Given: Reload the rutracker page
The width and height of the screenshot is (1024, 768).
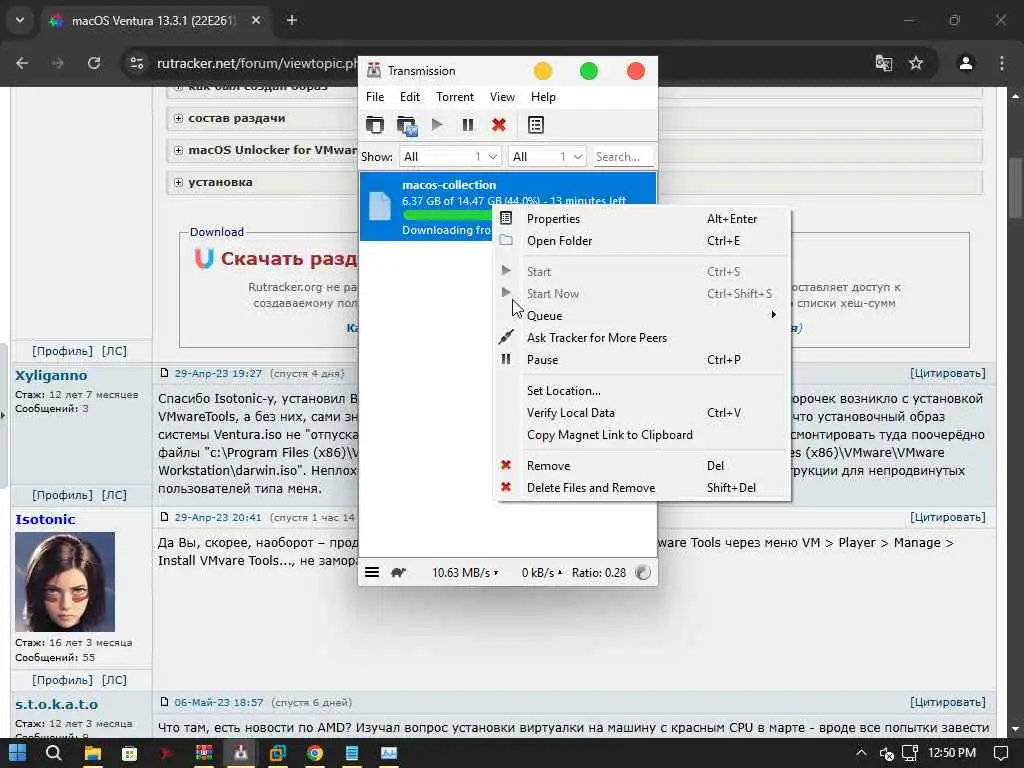Looking at the screenshot, I should (94, 63).
